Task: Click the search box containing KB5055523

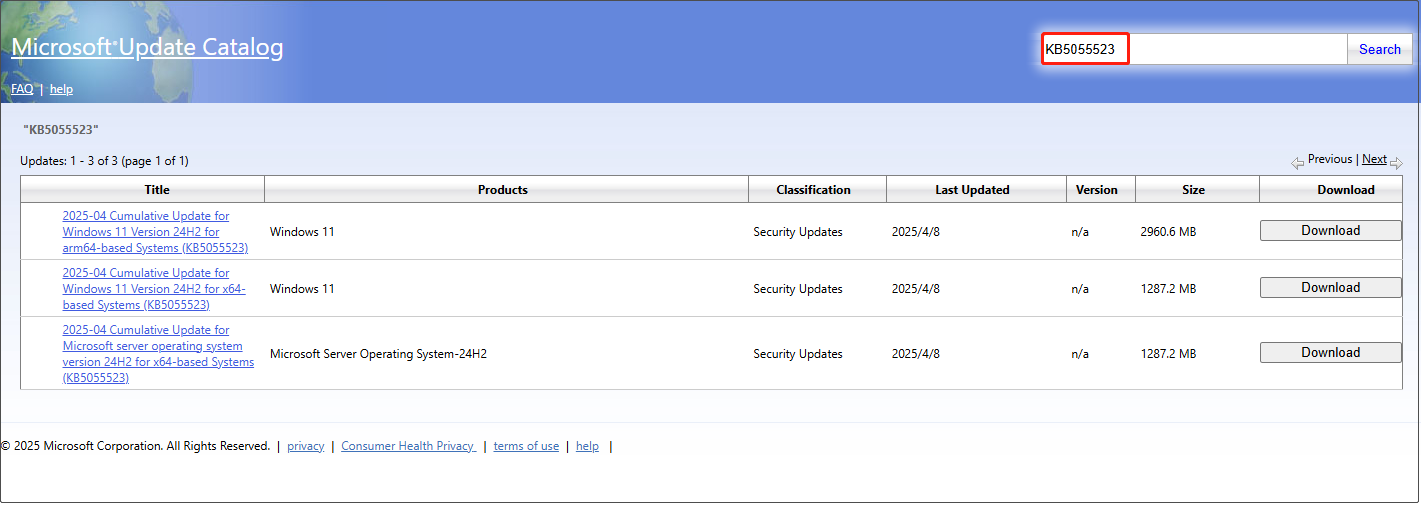Action: coord(1194,49)
